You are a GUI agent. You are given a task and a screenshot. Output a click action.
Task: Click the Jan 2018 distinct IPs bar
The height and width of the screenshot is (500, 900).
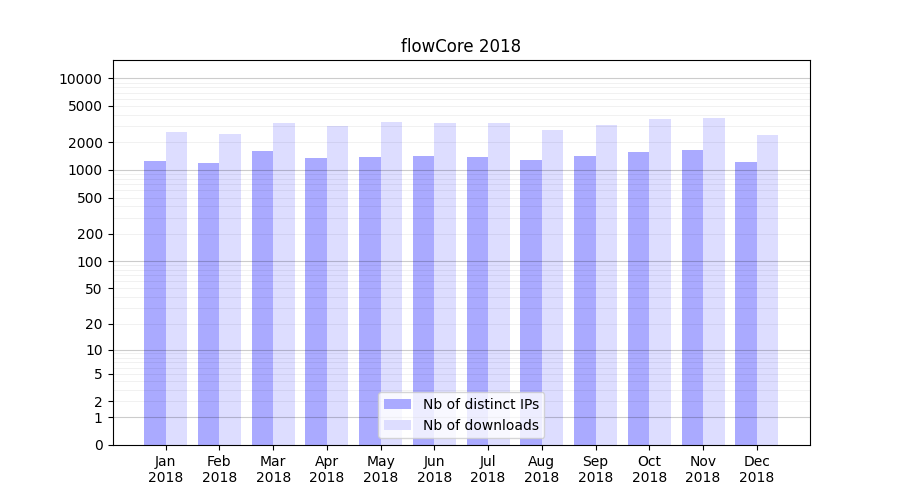155,300
